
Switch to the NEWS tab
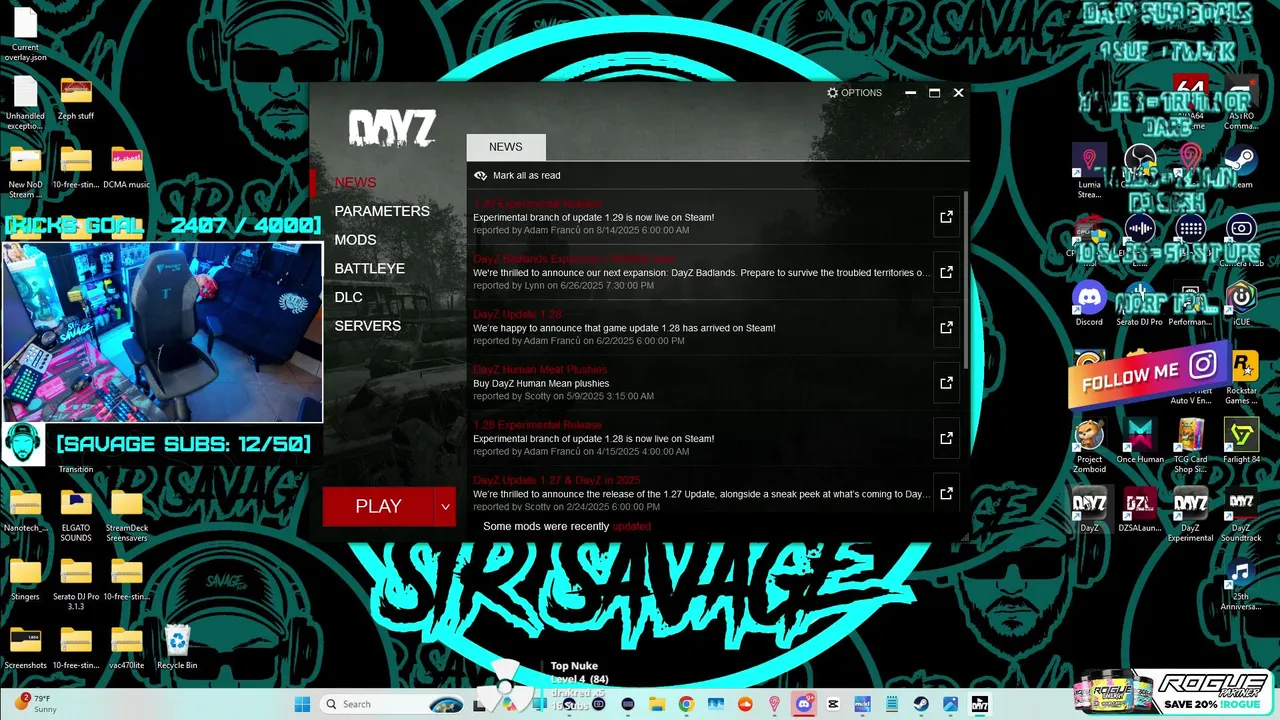506,147
